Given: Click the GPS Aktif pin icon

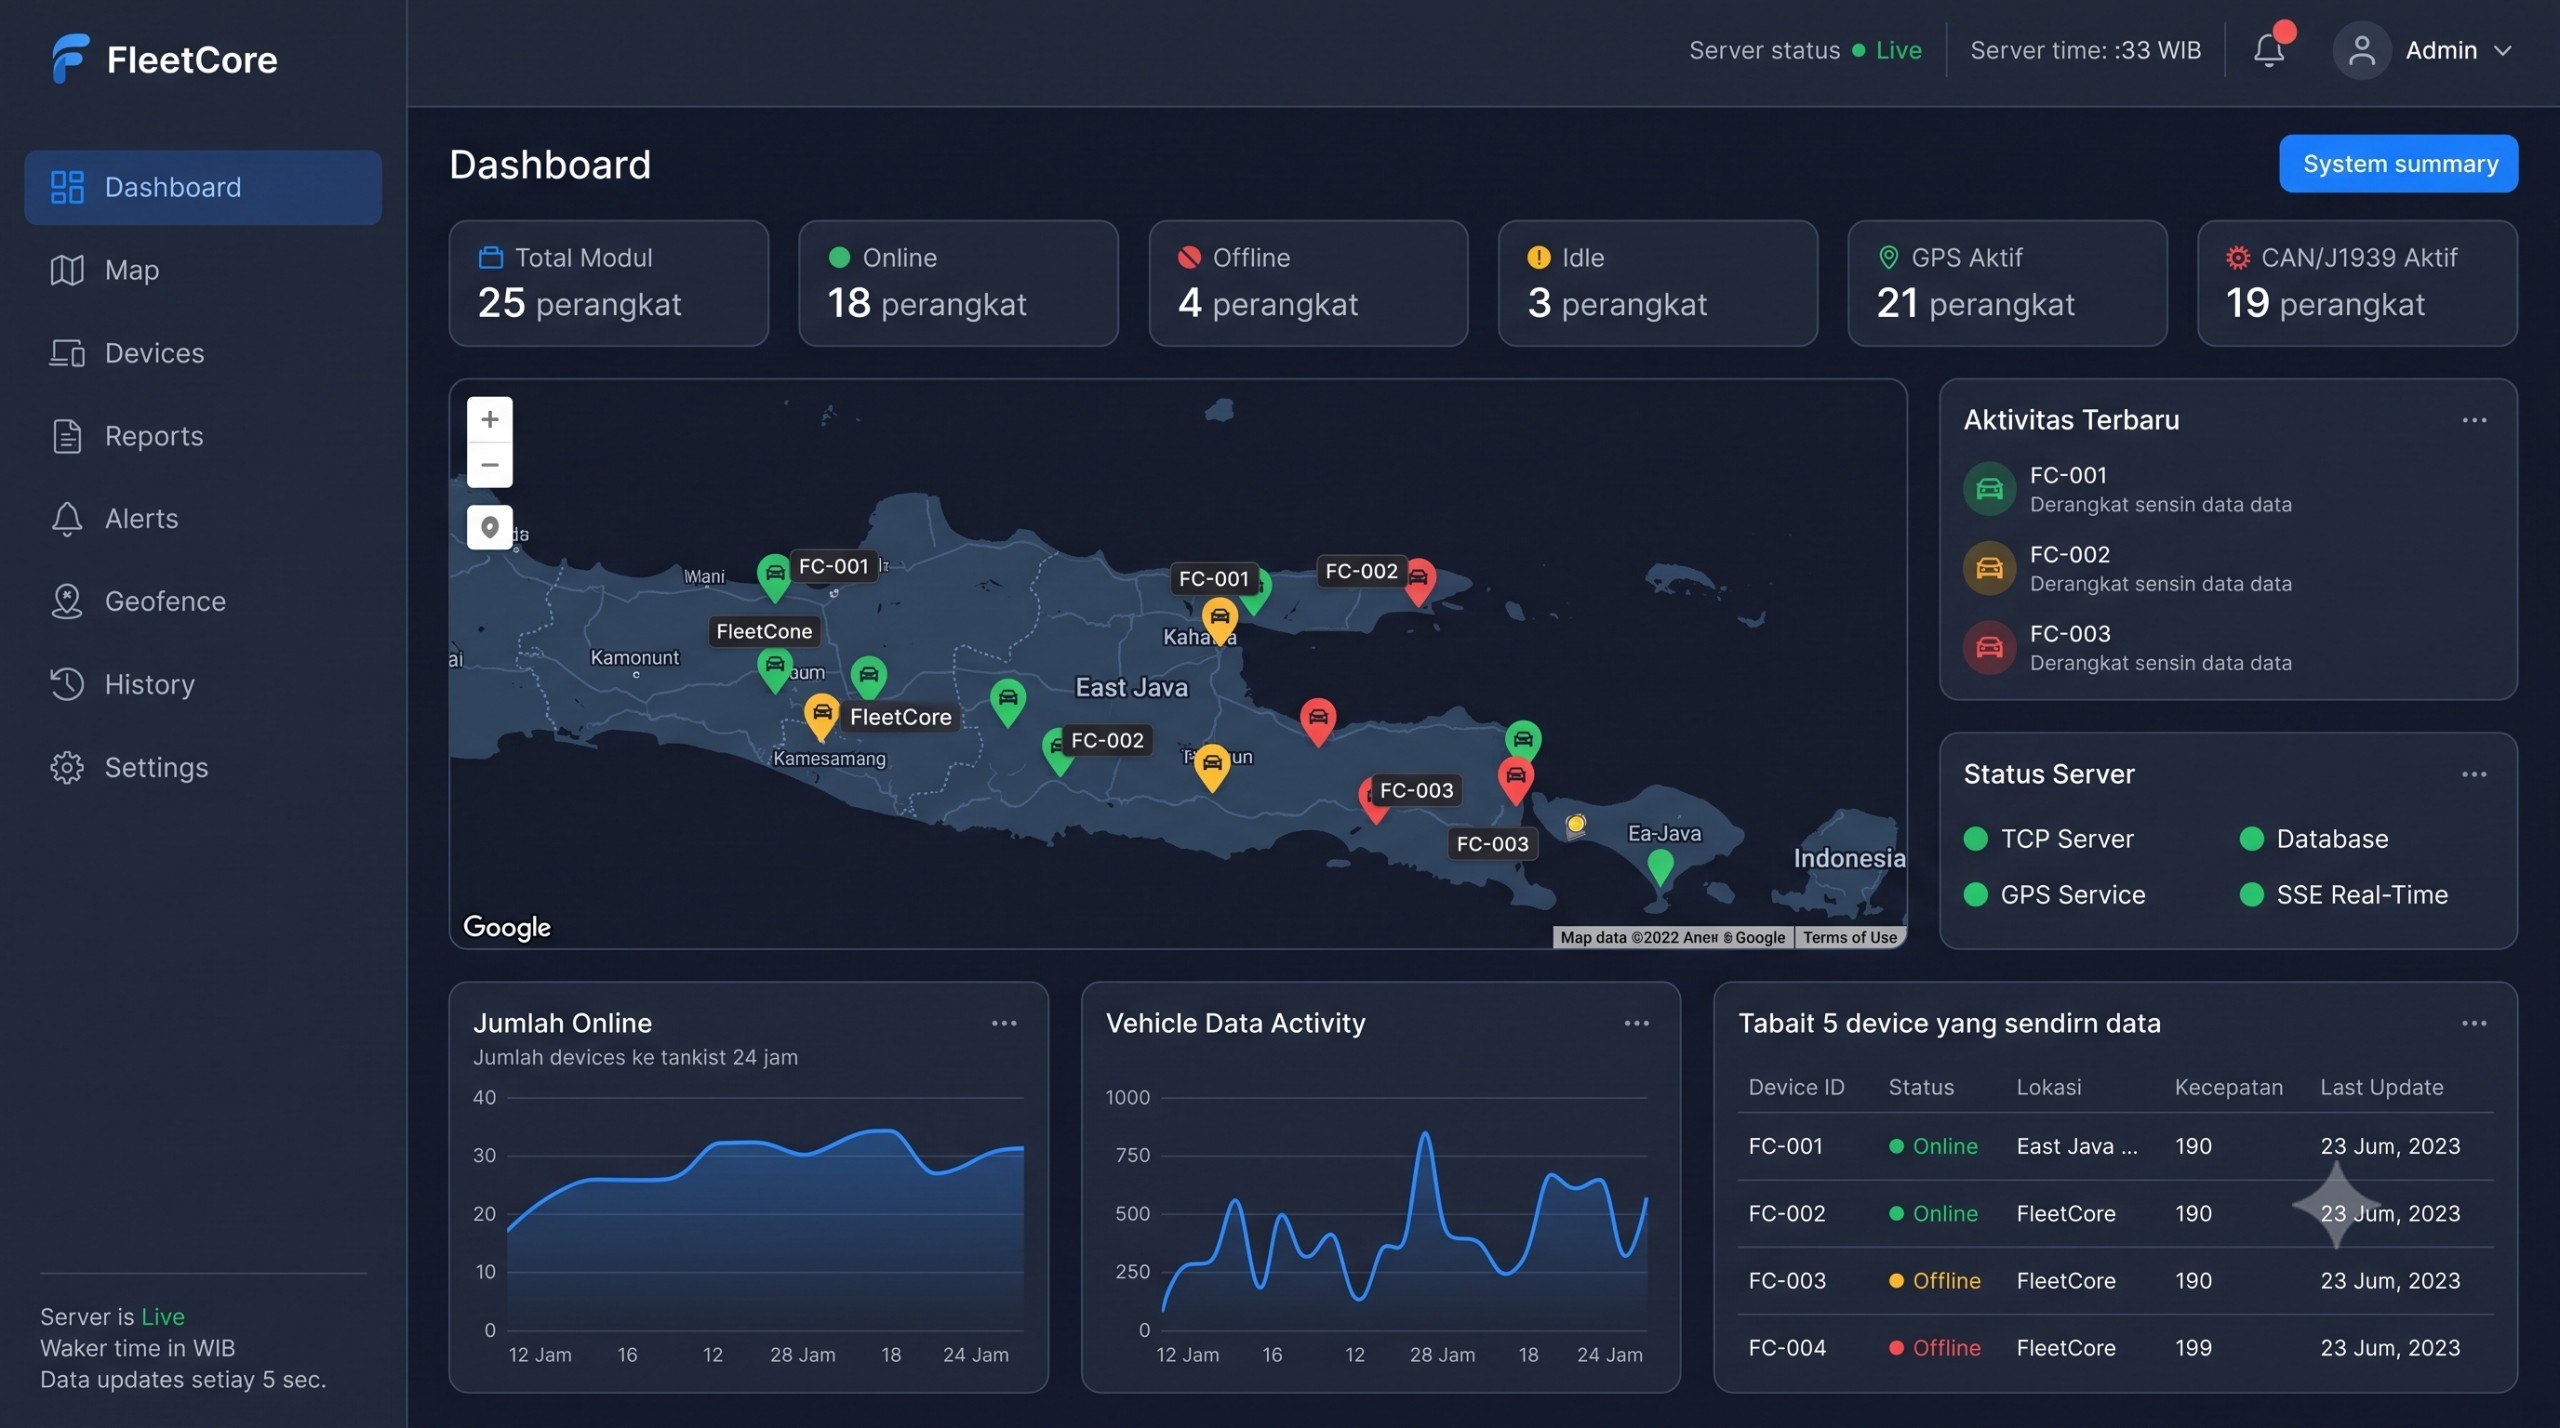Looking at the screenshot, I should point(1888,257).
